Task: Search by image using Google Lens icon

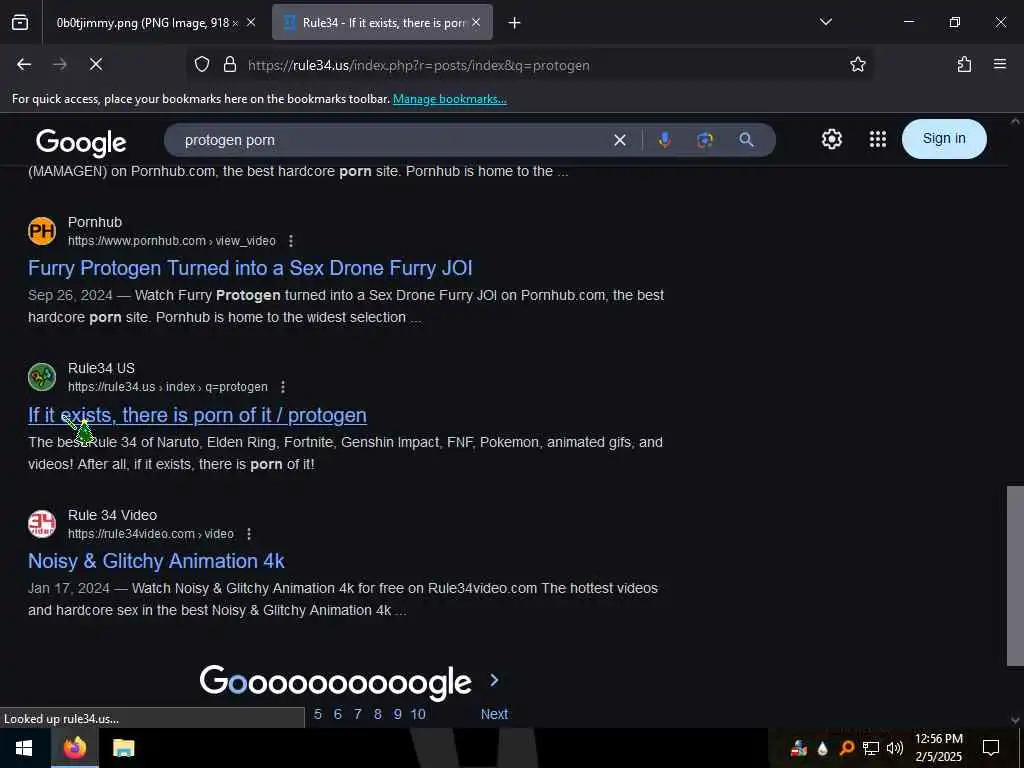Action: (x=705, y=140)
